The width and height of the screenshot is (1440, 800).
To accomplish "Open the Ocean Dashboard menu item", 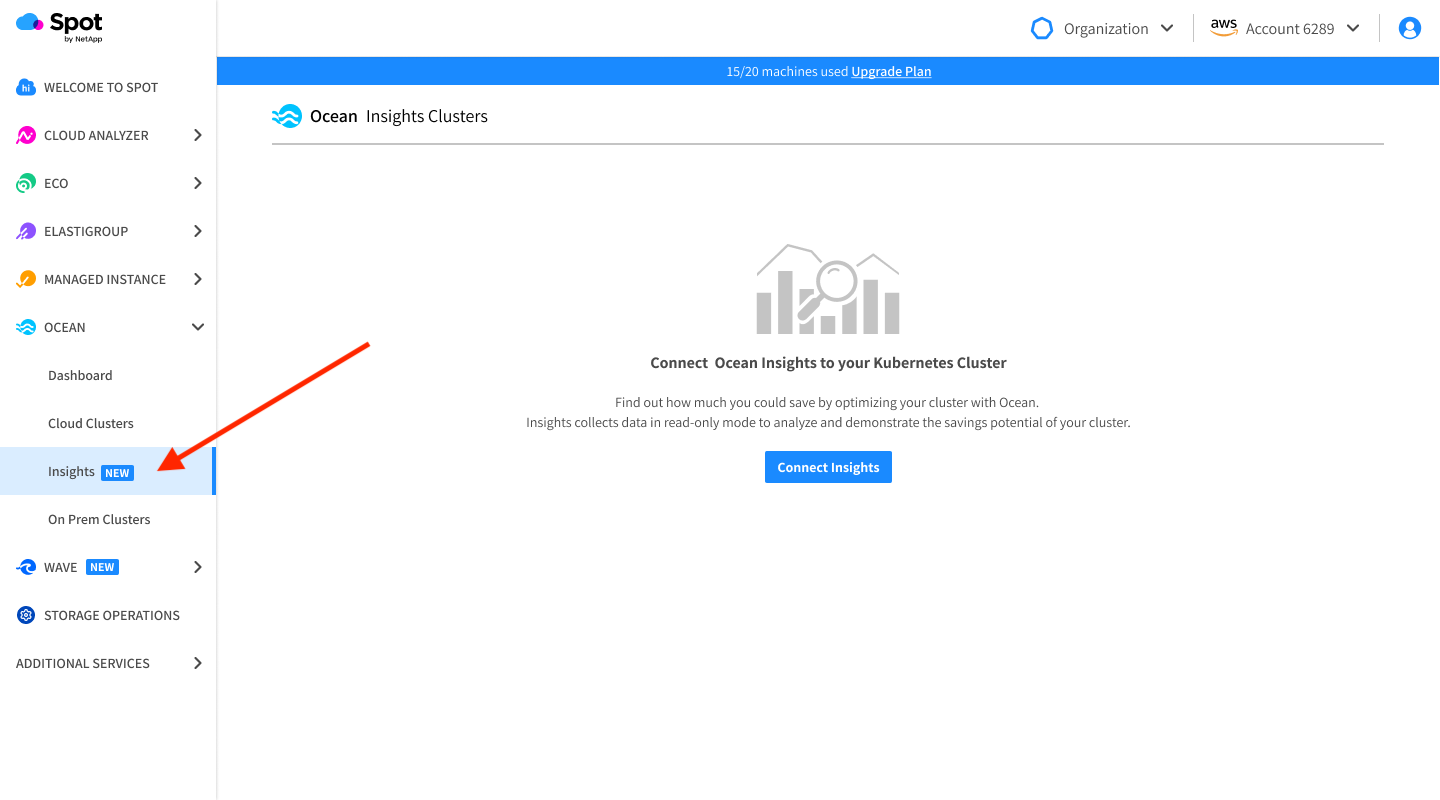I will coord(80,375).
